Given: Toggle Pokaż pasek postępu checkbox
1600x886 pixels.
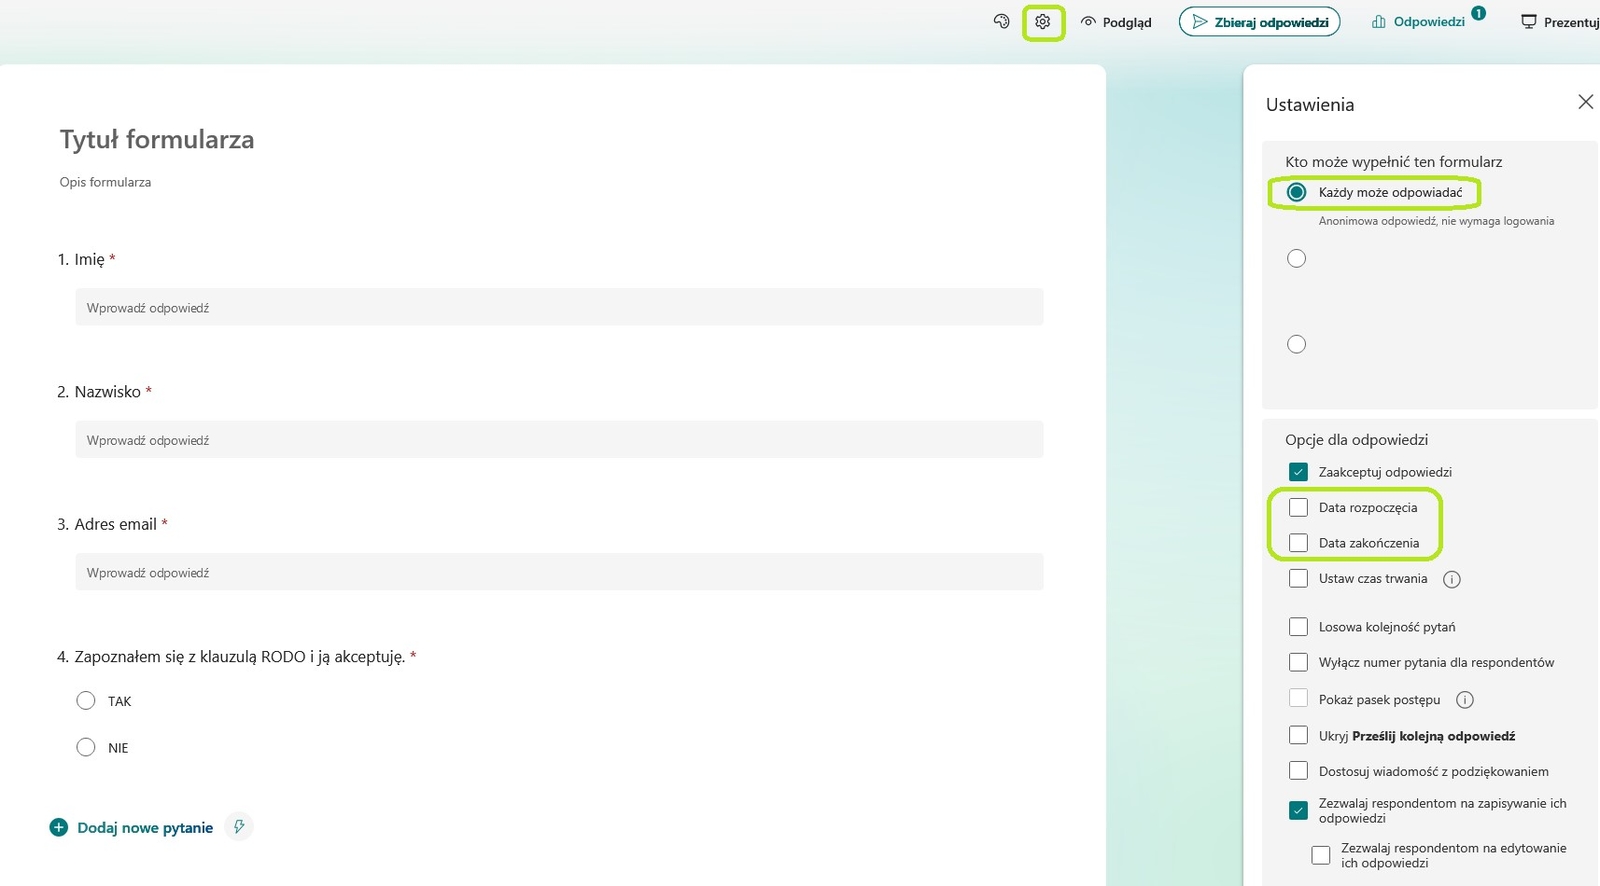Looking at the screenshot, I should point(1298,698).
